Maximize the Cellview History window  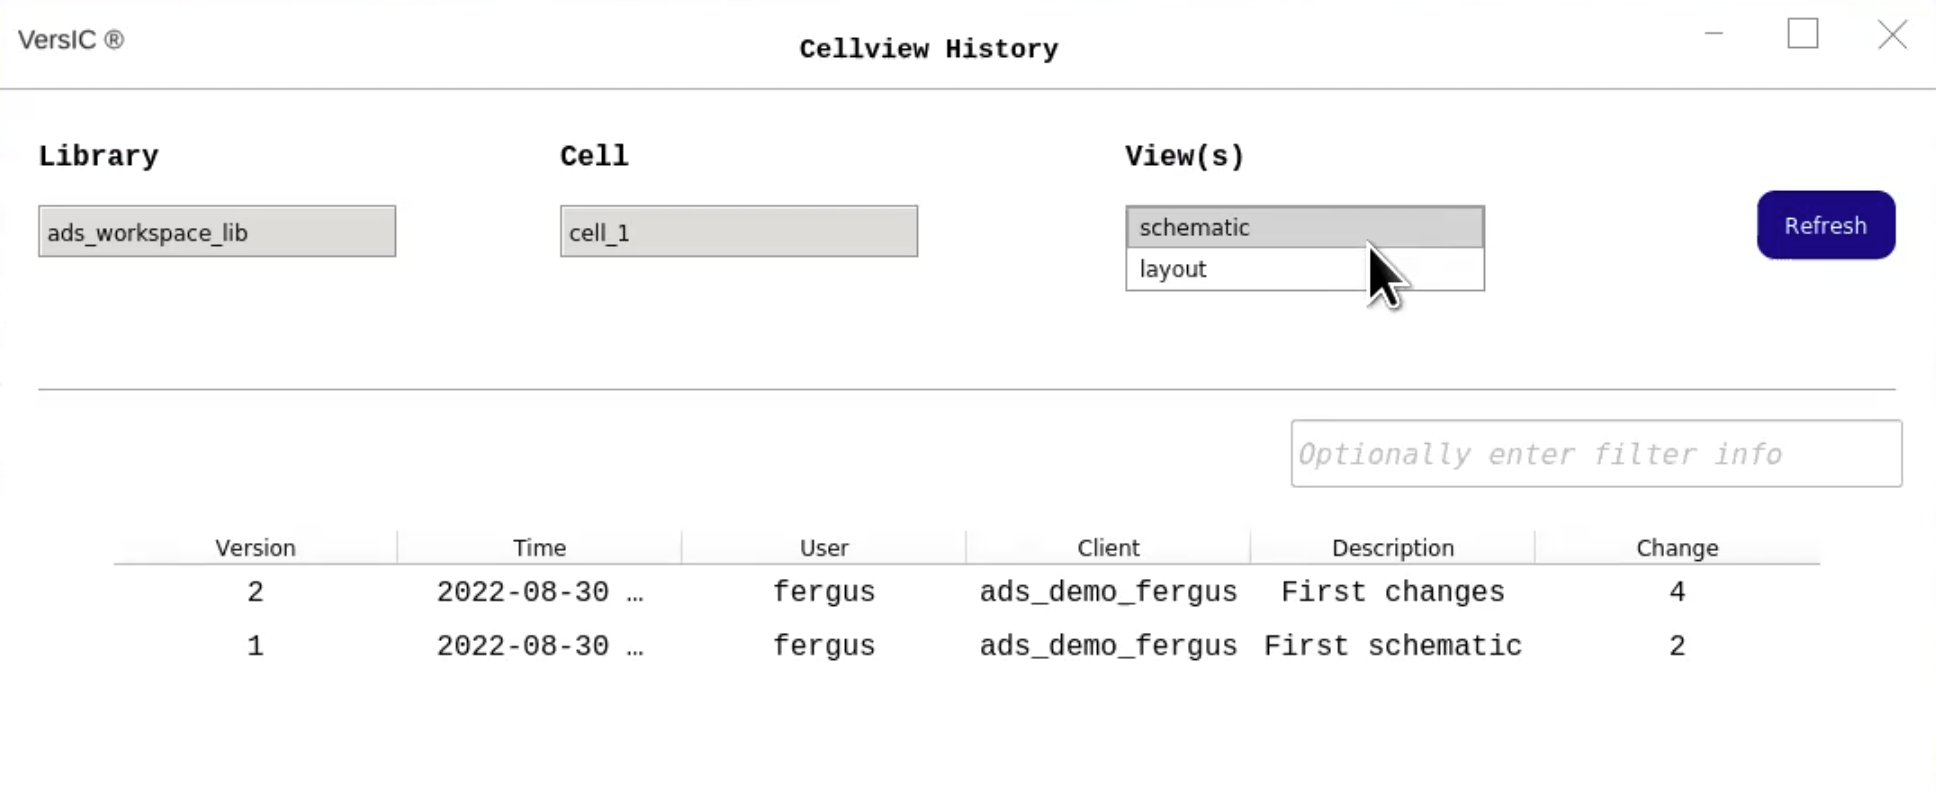1802,34
